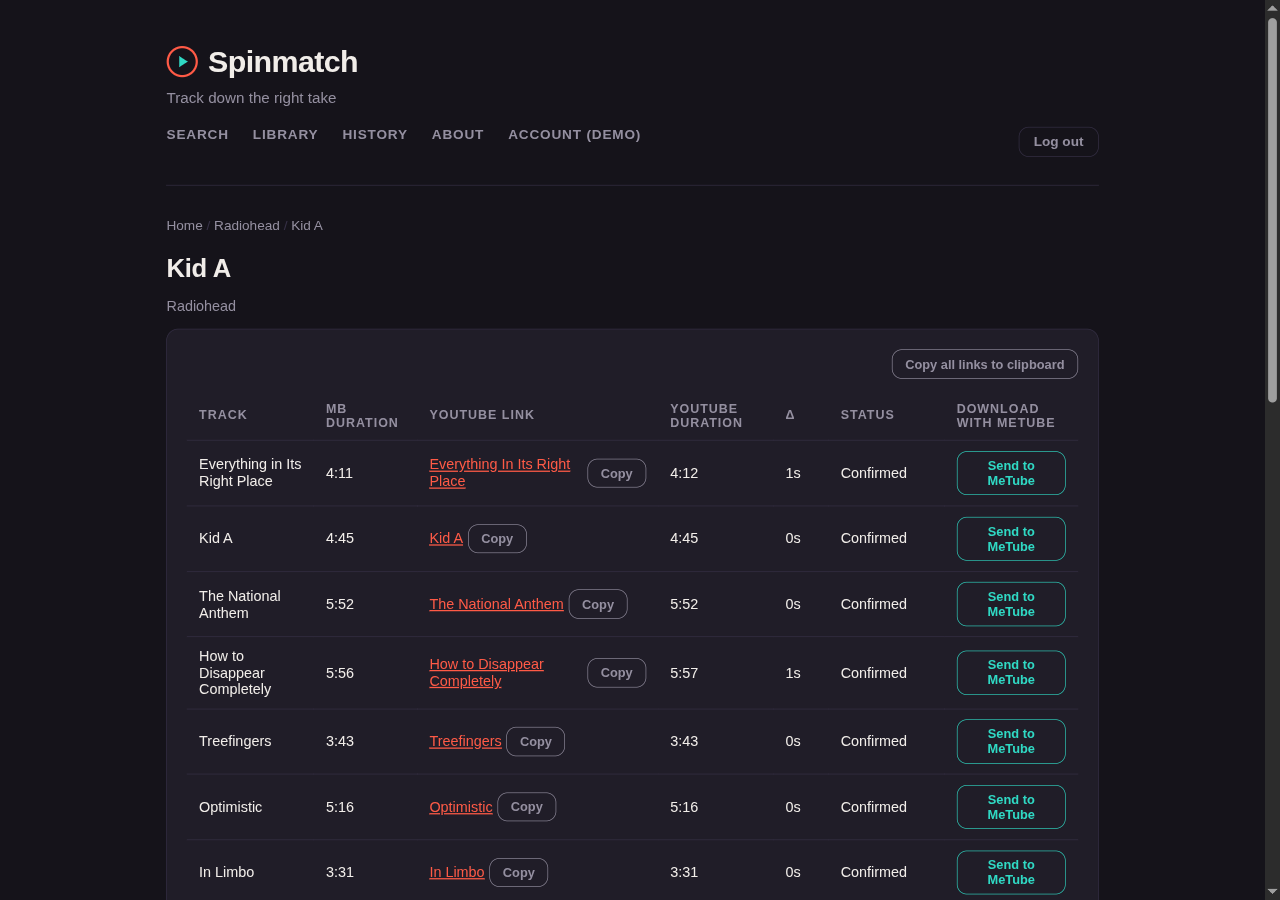The height and width of the screenshot is (900, 1280).
Task: Open Everything In Its Right Place YouTube link
Action: (500, 473)
